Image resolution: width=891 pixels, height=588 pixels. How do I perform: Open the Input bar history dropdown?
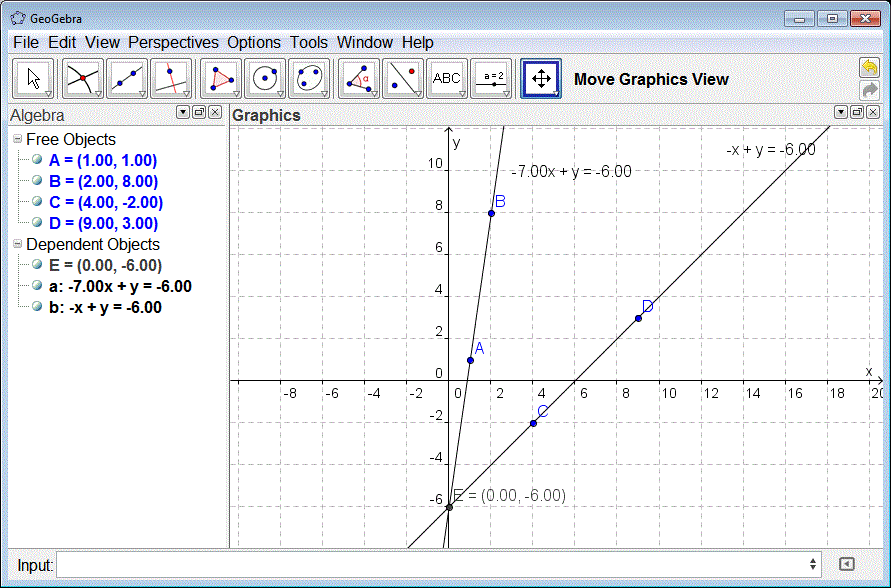(x=812, y=565)
